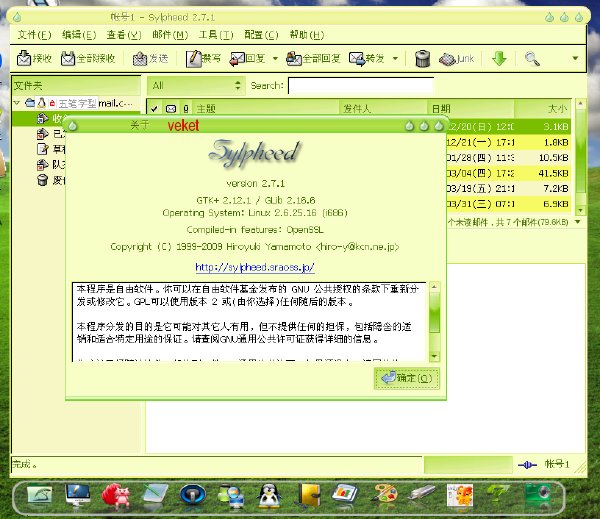600x519 pixels.
Task: Select the message sized 7.2KB
Action: 509,189
